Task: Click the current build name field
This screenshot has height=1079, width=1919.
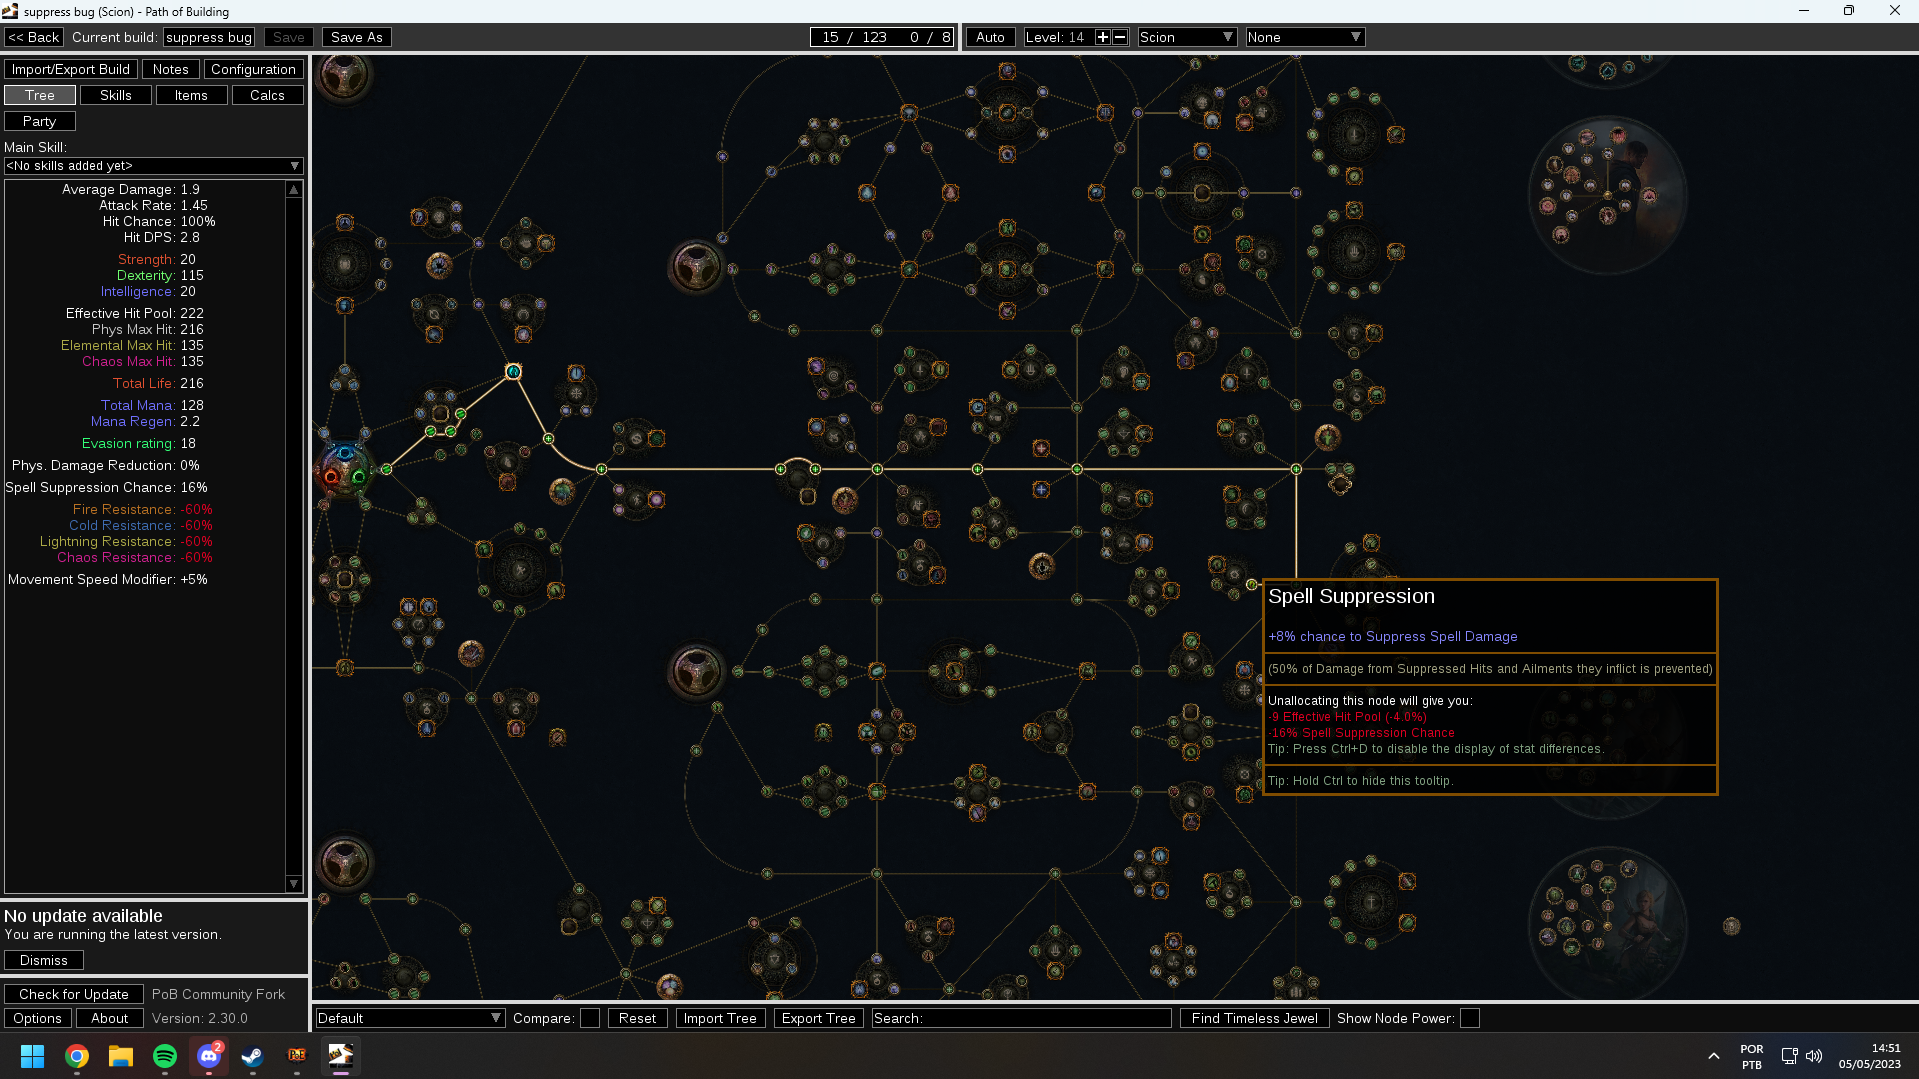Action: point(209,37)
